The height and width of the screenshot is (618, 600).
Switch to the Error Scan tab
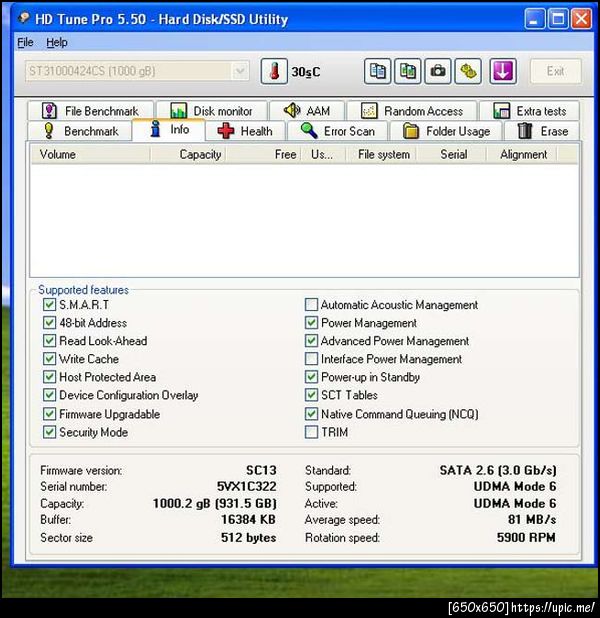(x=337, y=131)
